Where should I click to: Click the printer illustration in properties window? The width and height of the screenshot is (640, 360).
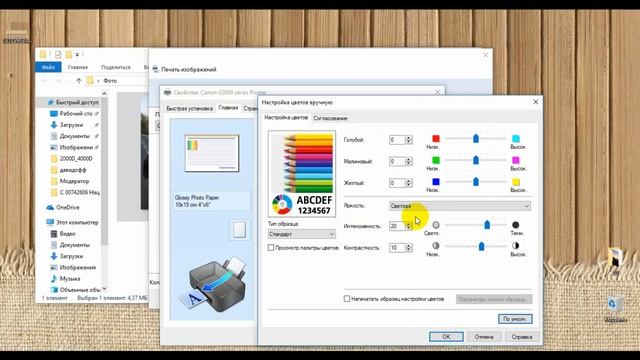point(213,285)
